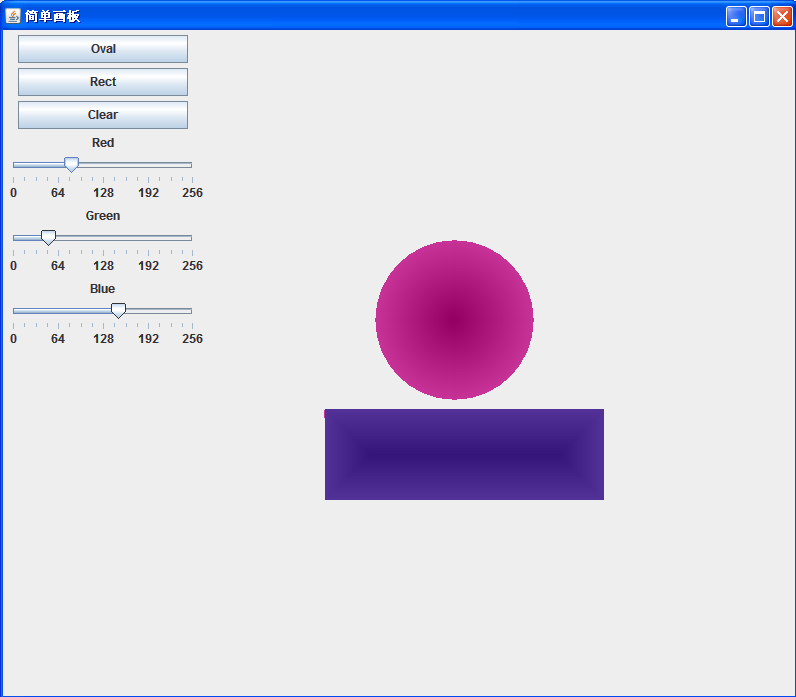Click the magenta circle on the canvas
796x697 pixels.
[x=454, y=320]
